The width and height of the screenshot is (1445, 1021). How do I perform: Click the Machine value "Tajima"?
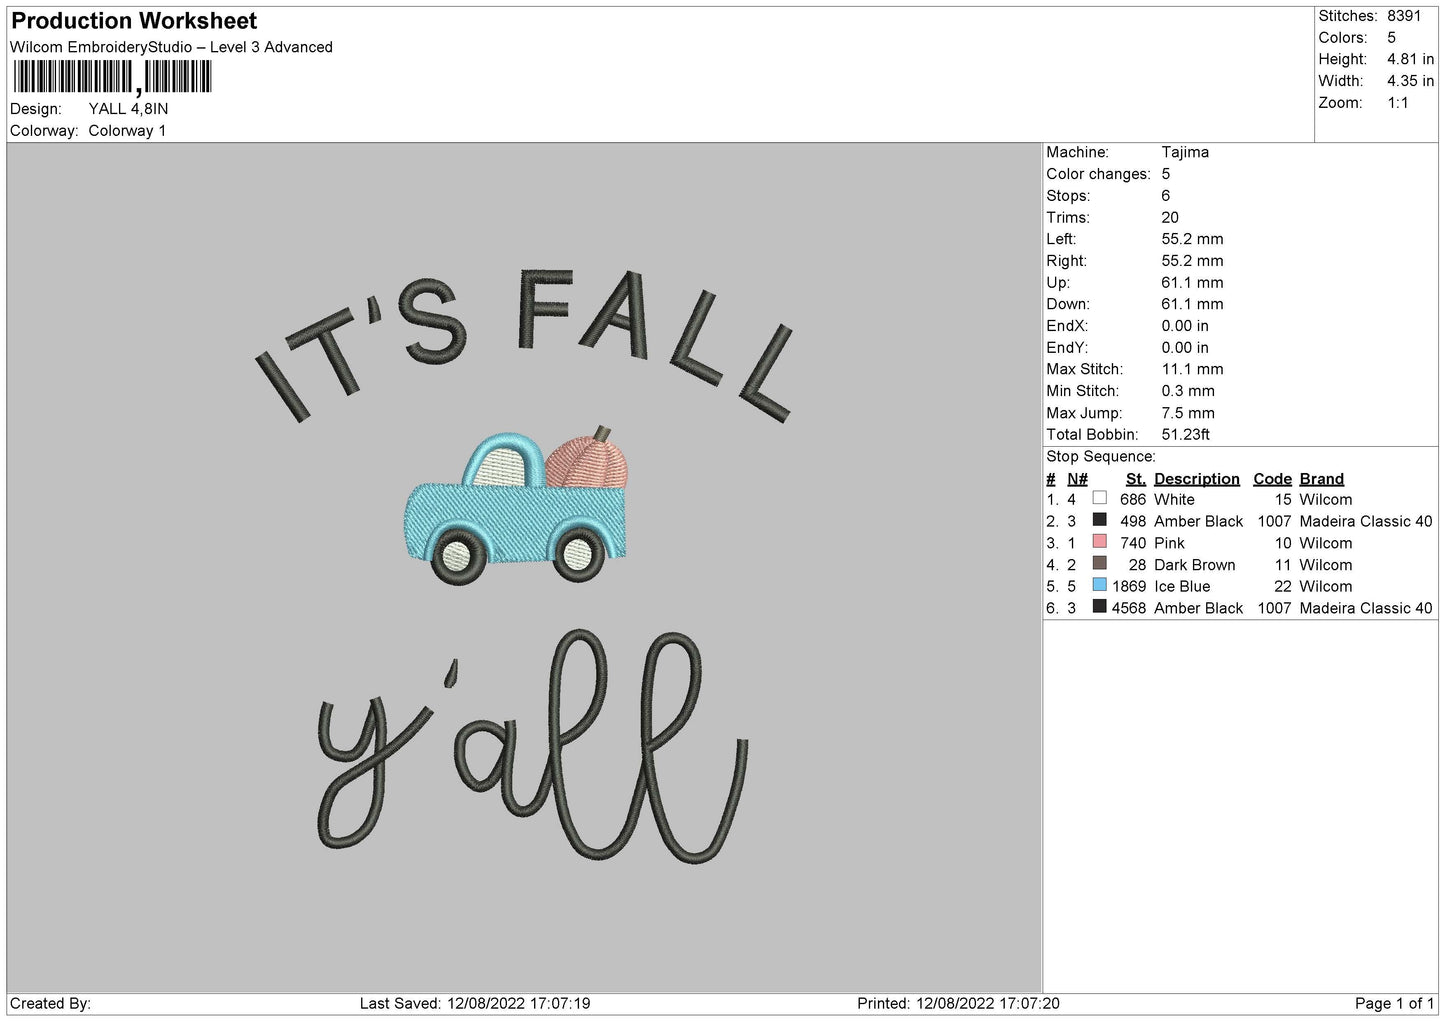1185,152
